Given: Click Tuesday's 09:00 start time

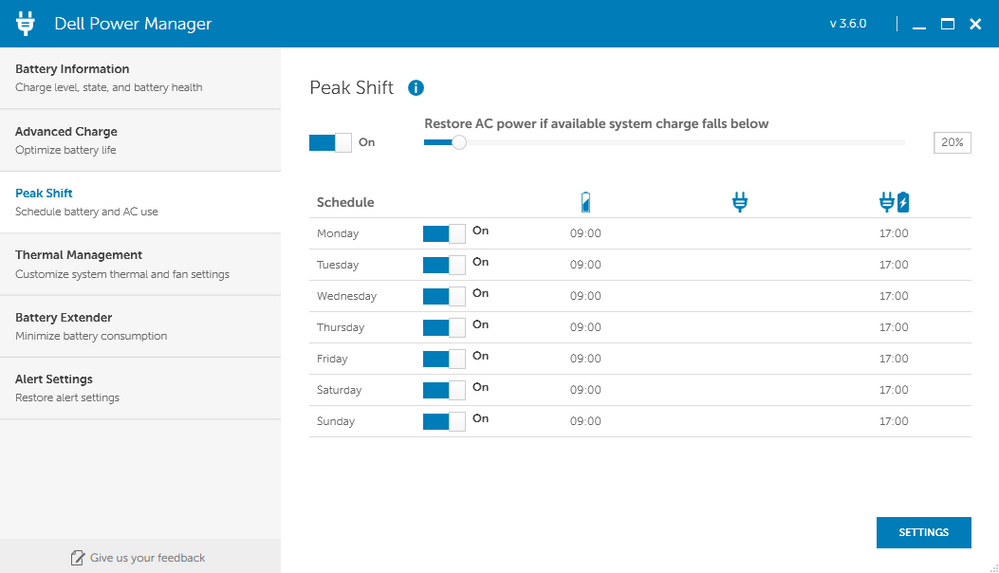Looking at the screenshot, I should click(586, 265).
